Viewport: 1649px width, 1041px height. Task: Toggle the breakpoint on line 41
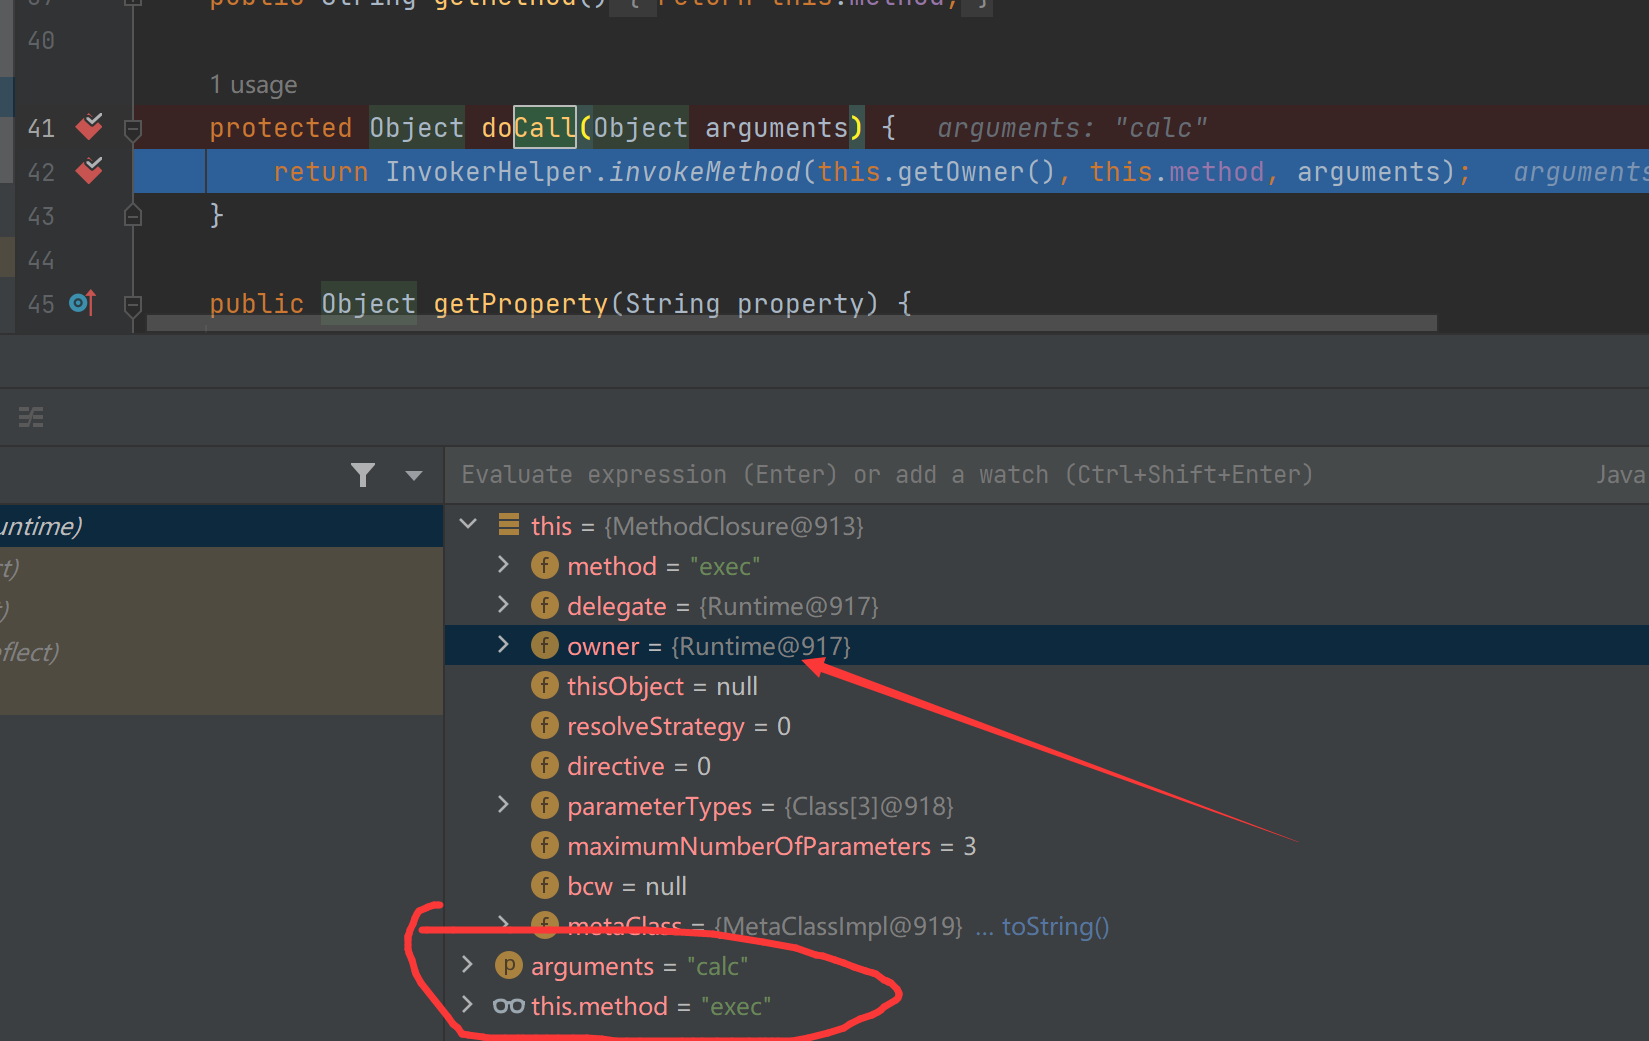(x=89, y=127)
